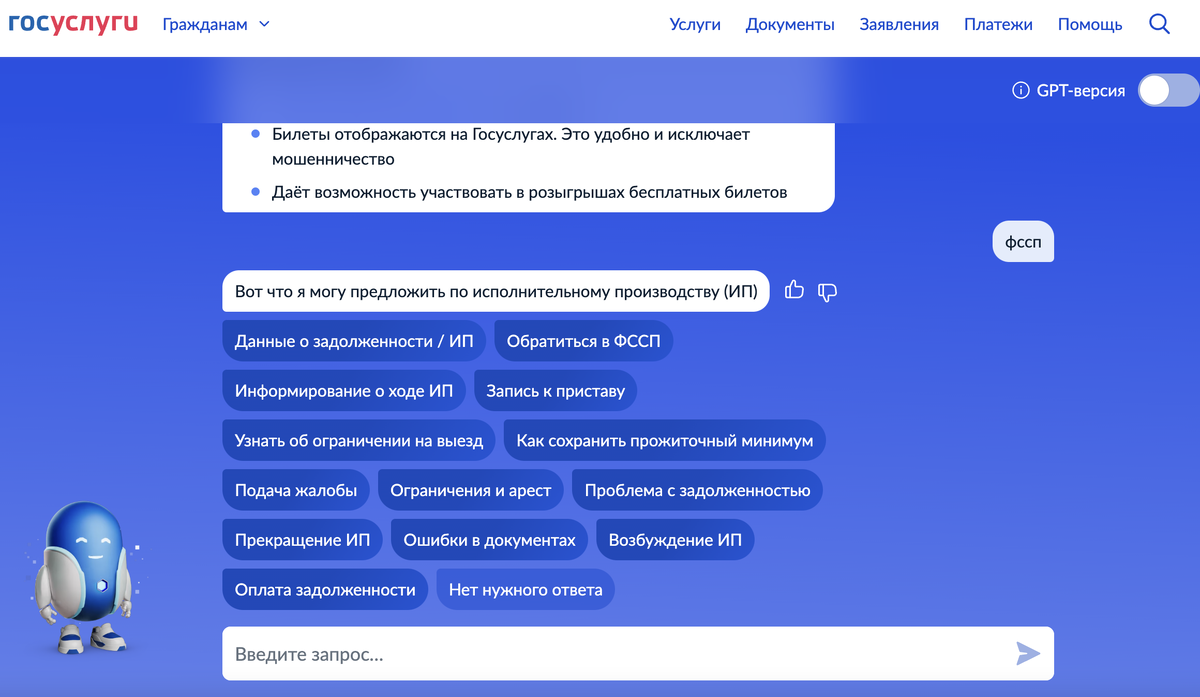
Task: Select Нет нужного ответа option
Action: pyautogui.click(x=525, y=589)
